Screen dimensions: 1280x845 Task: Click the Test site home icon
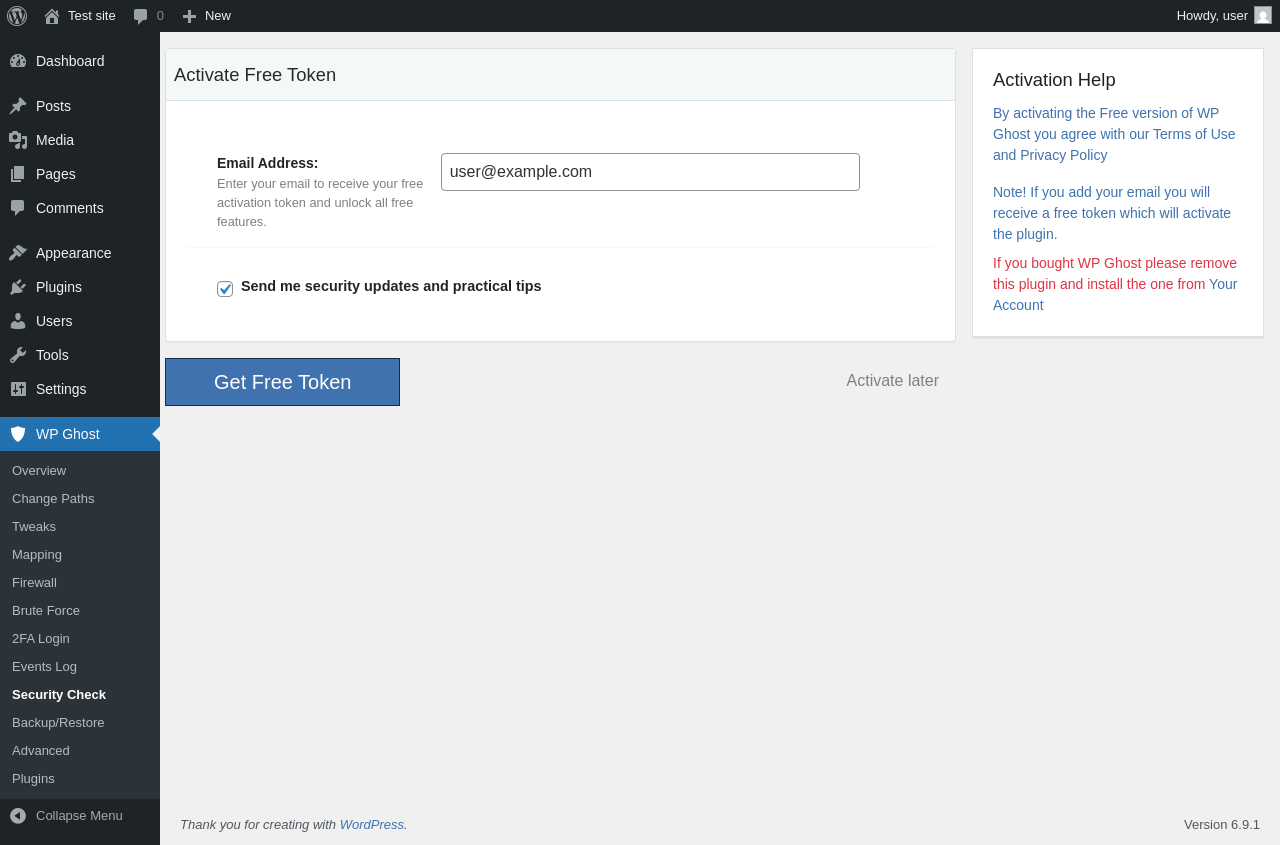tap(52, 16)
